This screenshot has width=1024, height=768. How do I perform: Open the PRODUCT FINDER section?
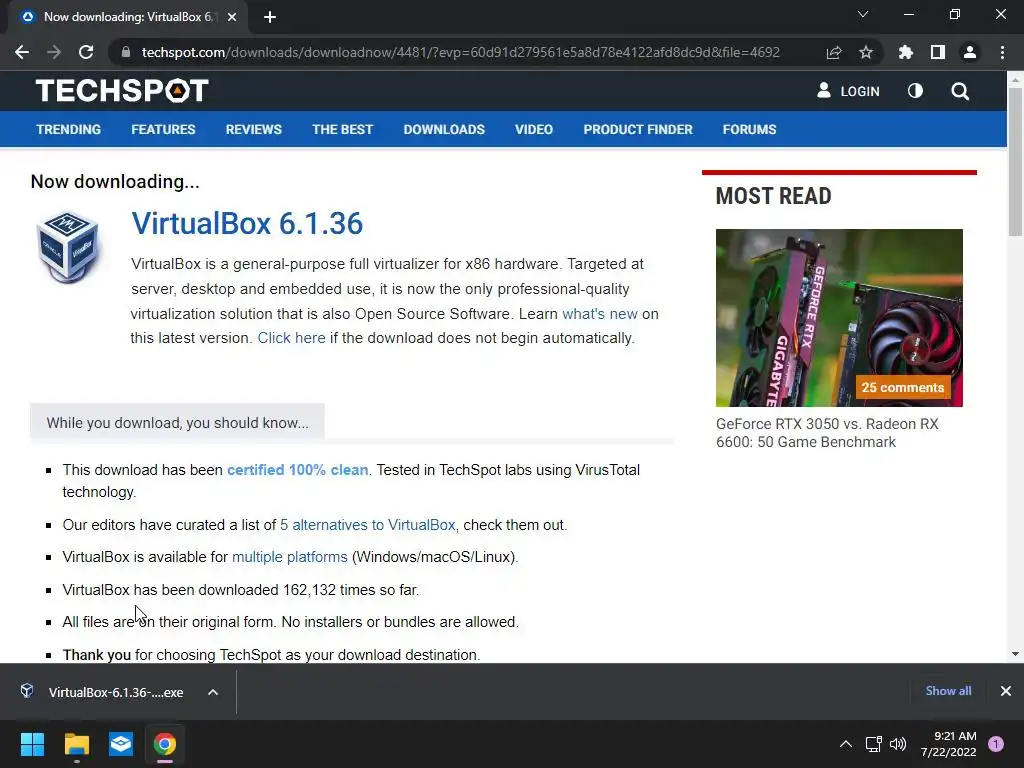pos(638,129)
